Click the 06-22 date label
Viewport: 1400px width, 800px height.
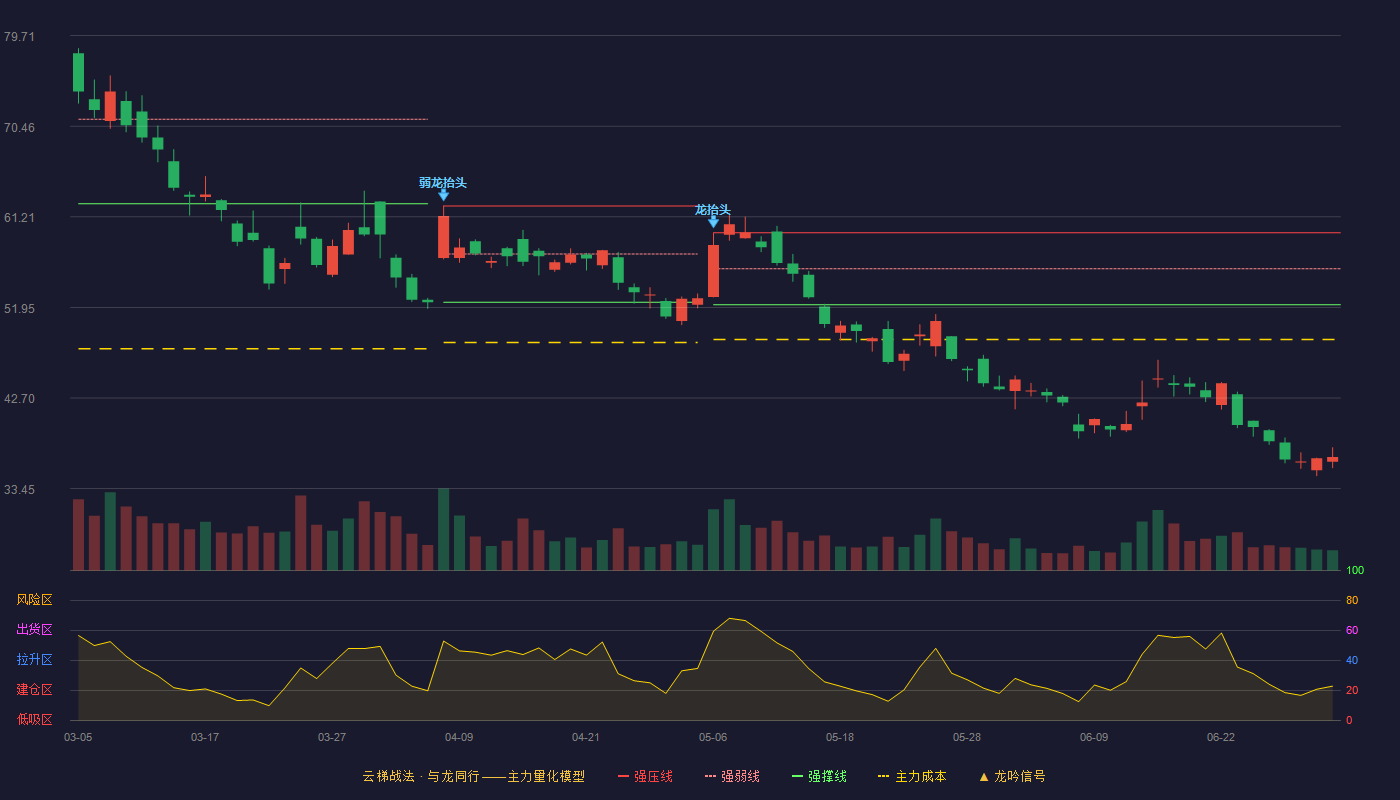(1221, 737)
